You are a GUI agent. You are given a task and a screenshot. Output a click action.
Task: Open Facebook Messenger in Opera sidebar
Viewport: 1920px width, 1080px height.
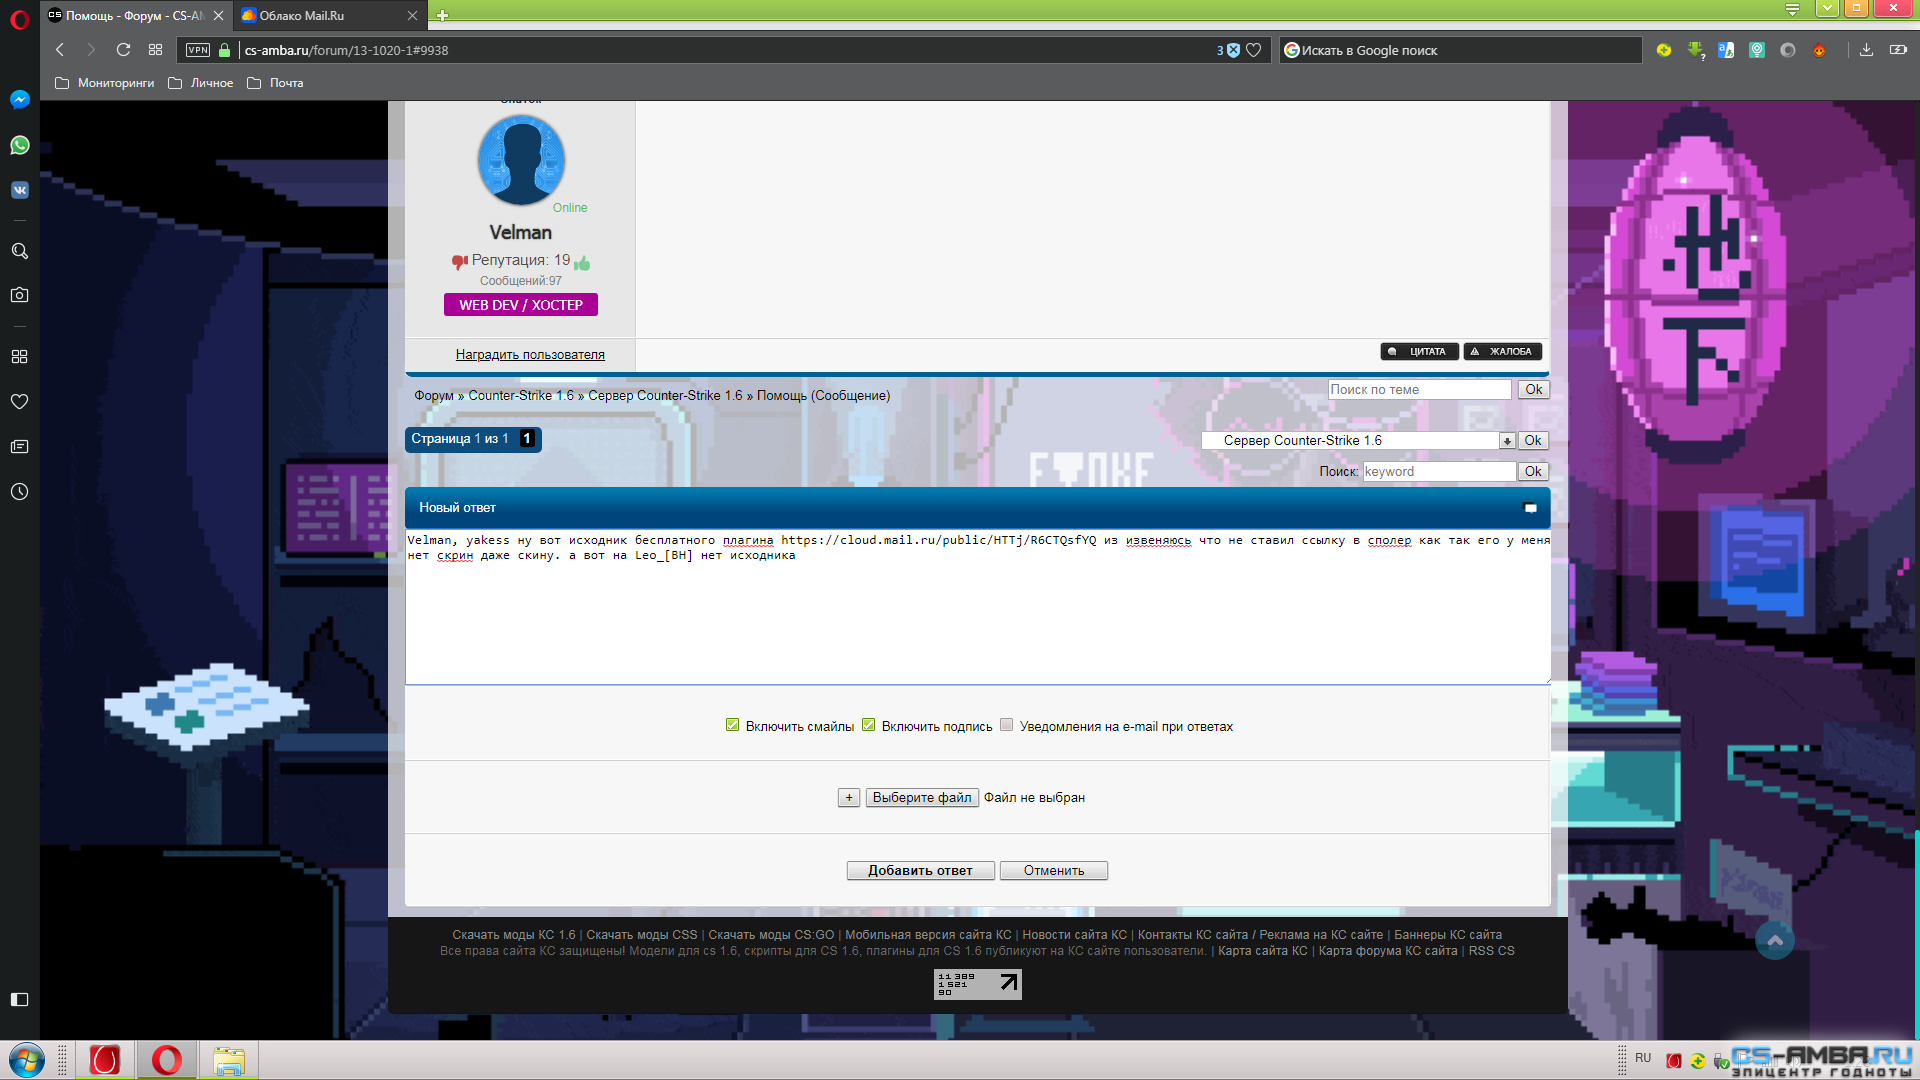[x=19, y=99]
